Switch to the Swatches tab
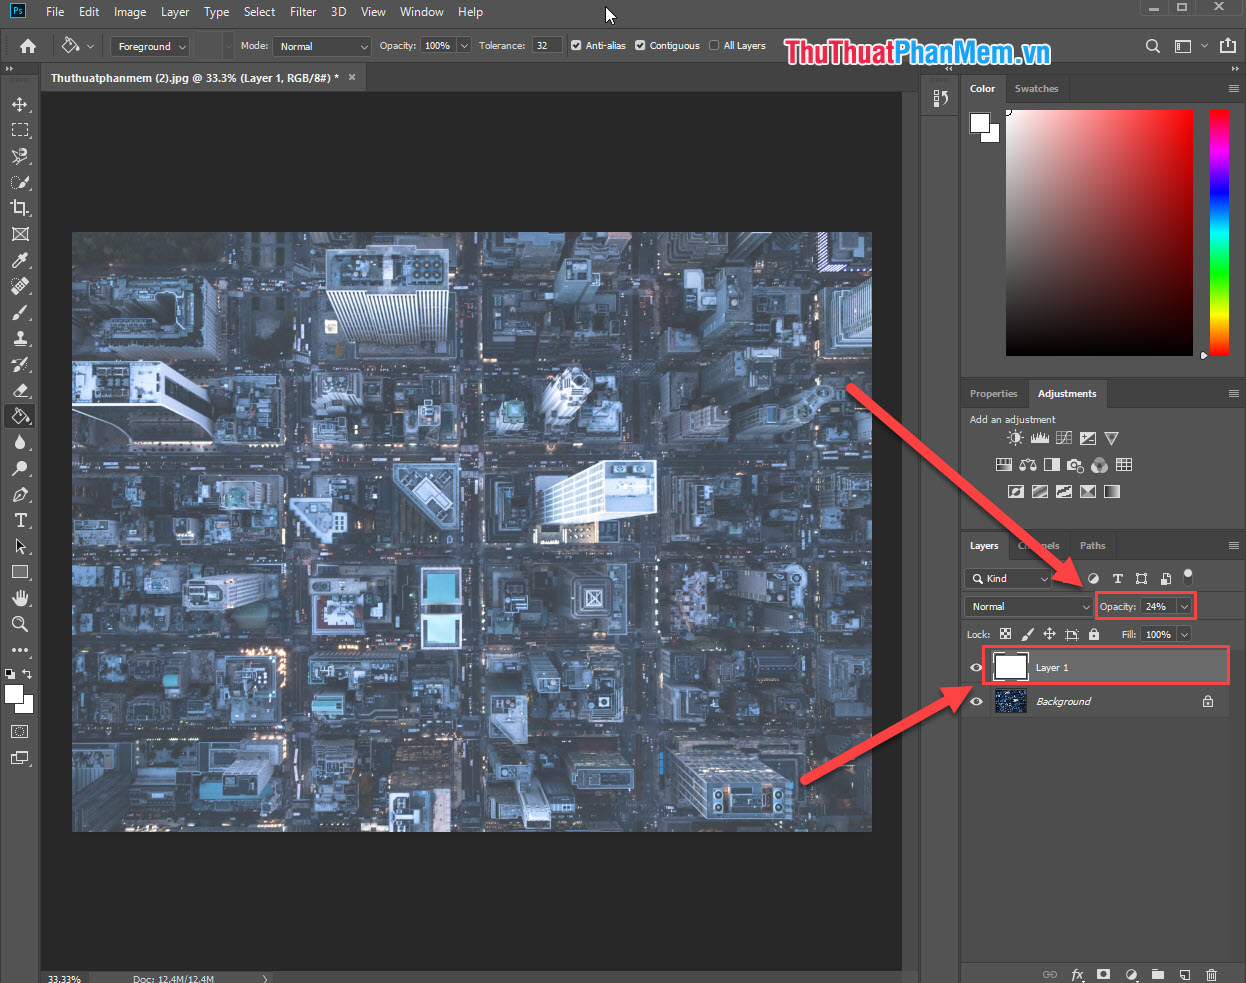 [x=1036, y=88]
